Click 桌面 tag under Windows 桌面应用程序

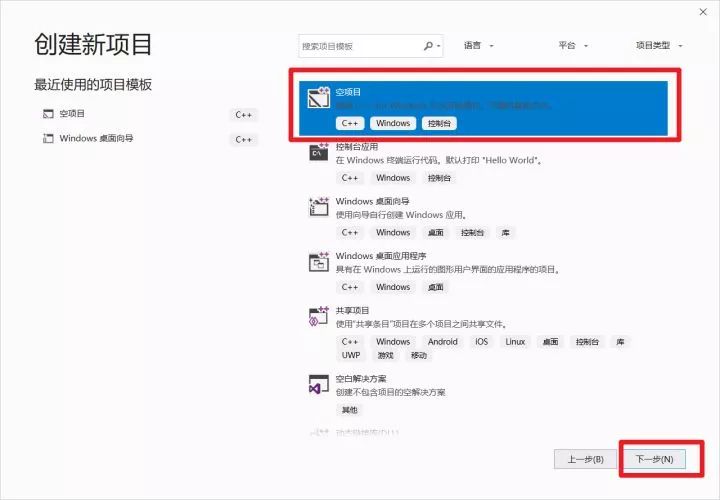coord(435,287)
